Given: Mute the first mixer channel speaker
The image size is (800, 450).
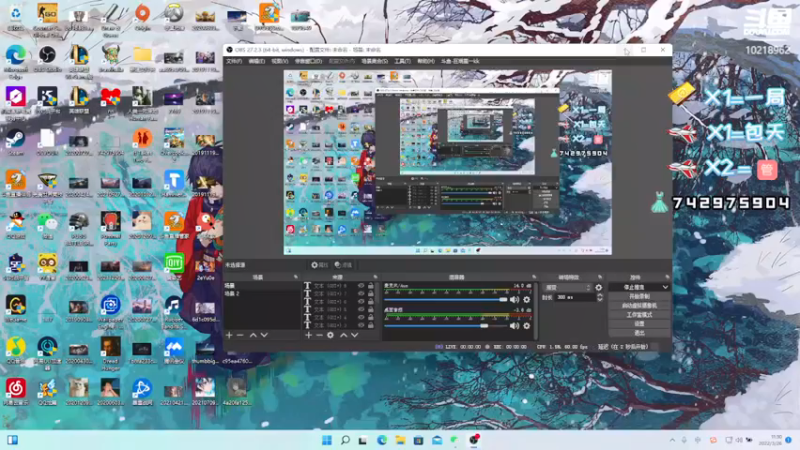Looking at the screenshot, I should point(514,299).
